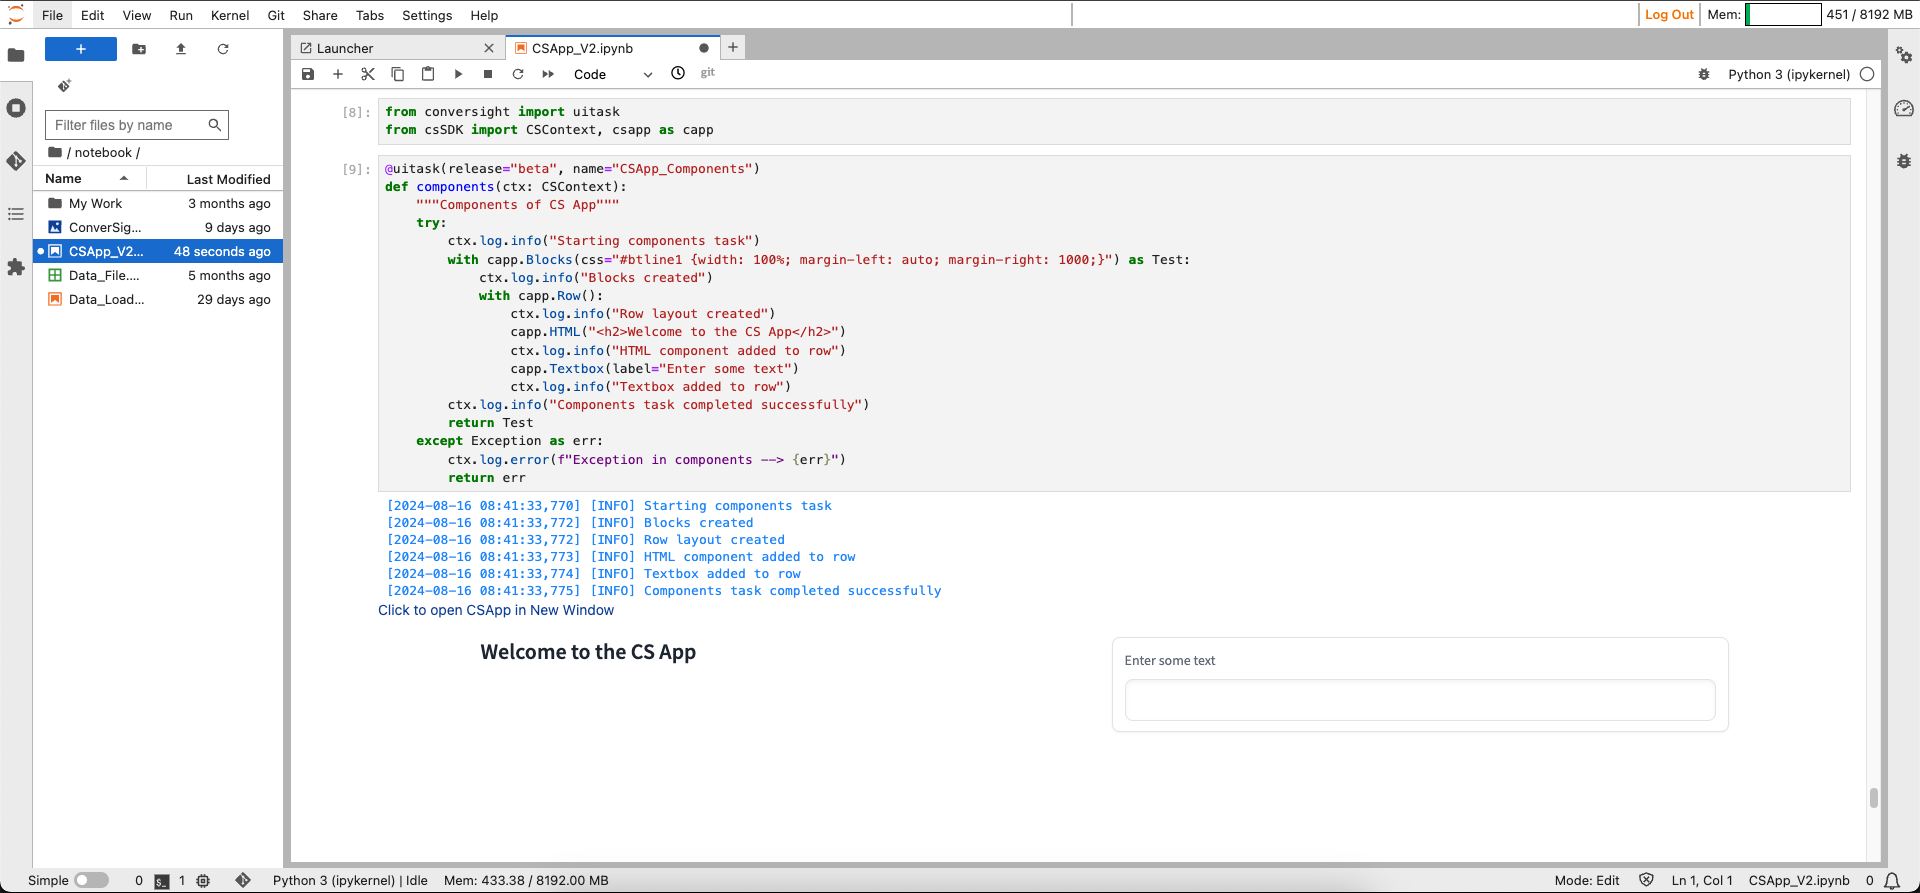
Task: Refresh the file browser list
Action: point(223,49)
